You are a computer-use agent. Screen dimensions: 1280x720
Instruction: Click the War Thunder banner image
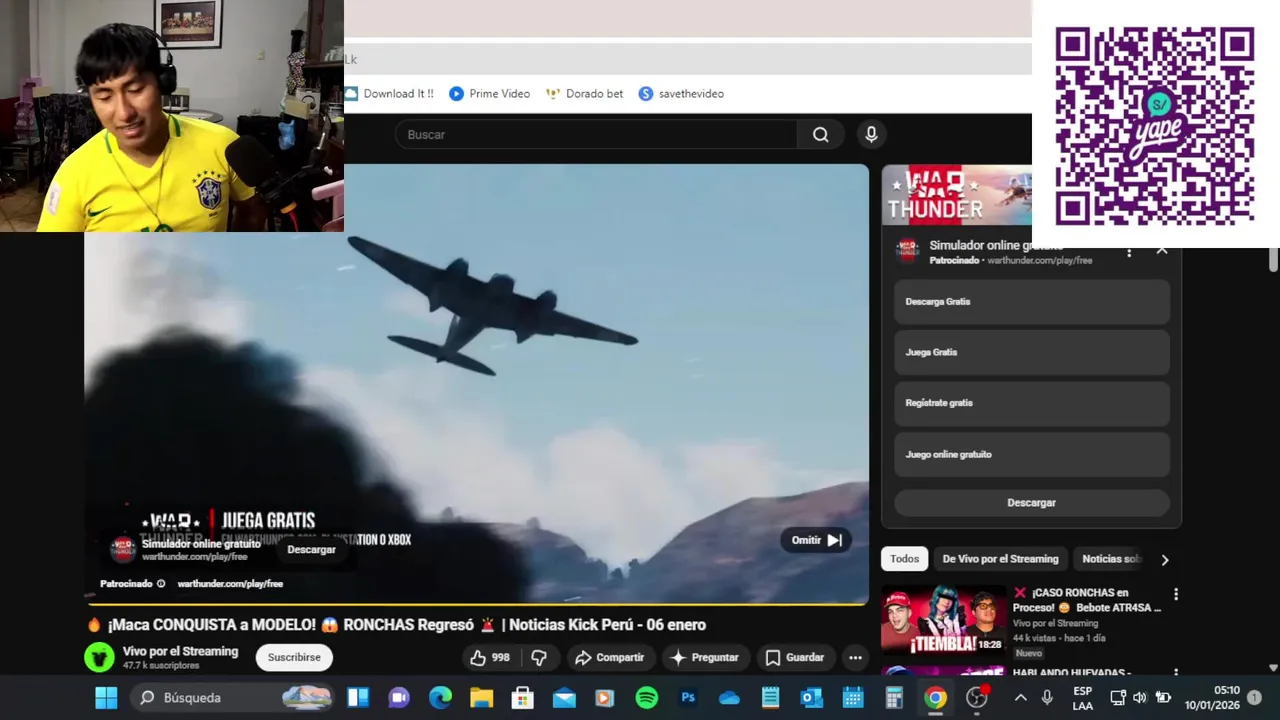956,195
